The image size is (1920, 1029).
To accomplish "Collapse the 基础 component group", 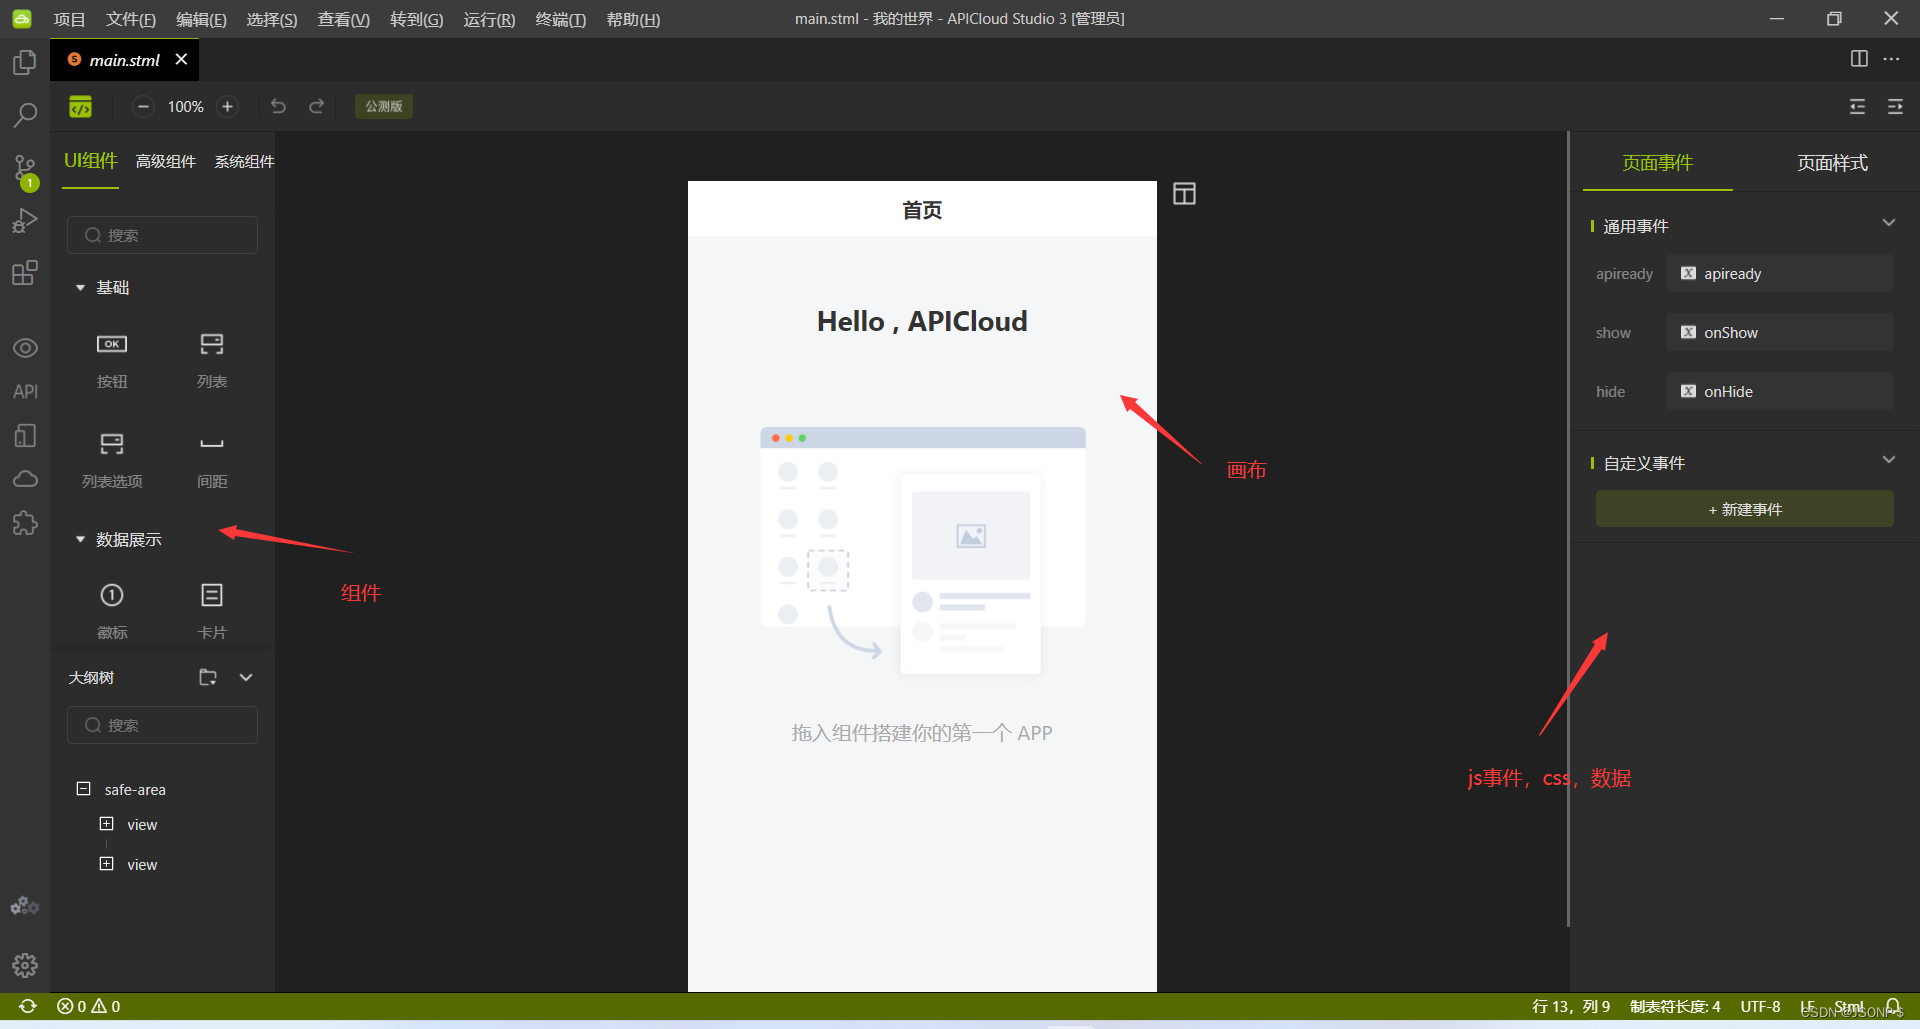I will tap(81, 288).
